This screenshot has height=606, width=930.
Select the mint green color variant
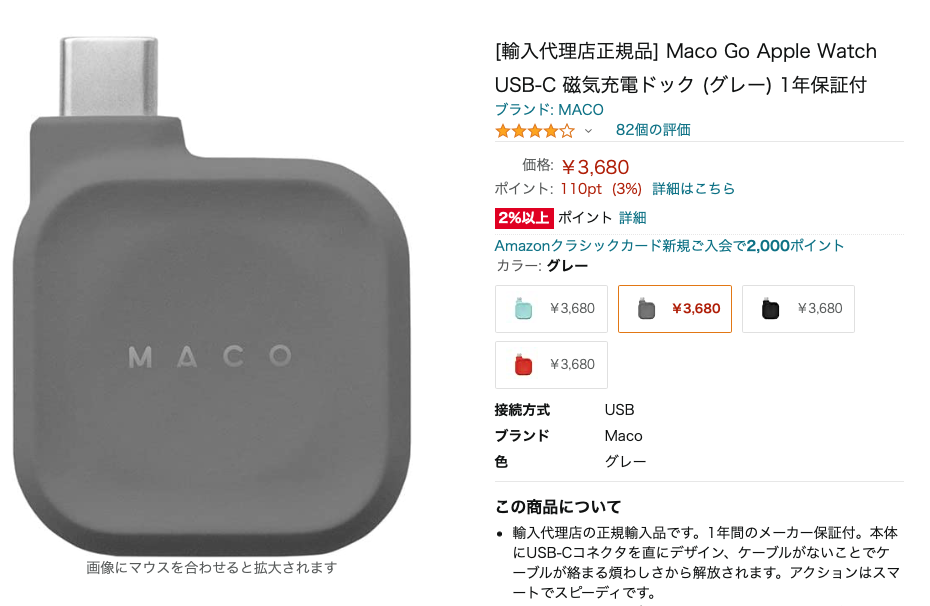point(551,308)
